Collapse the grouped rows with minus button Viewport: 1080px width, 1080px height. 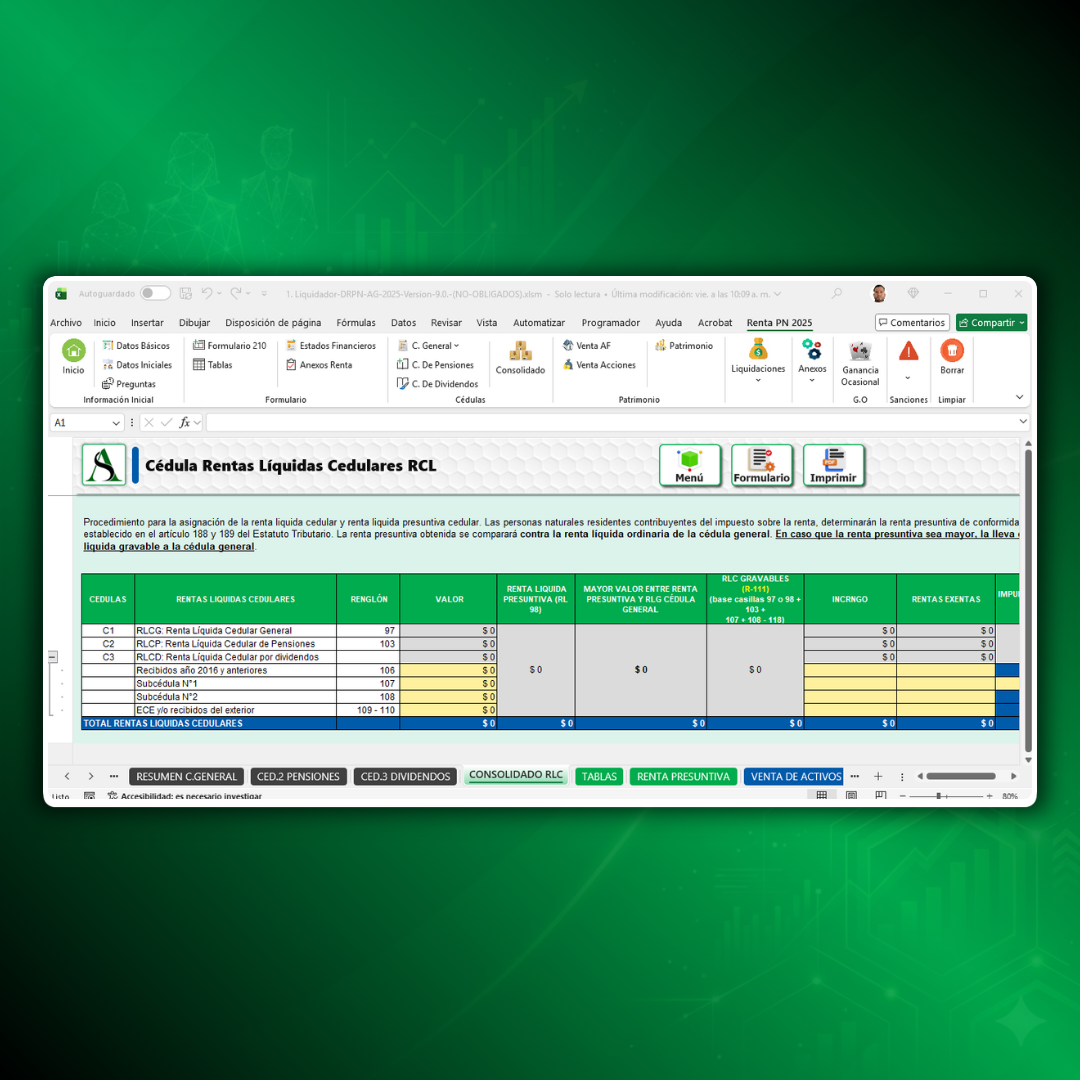pos(53,657)
